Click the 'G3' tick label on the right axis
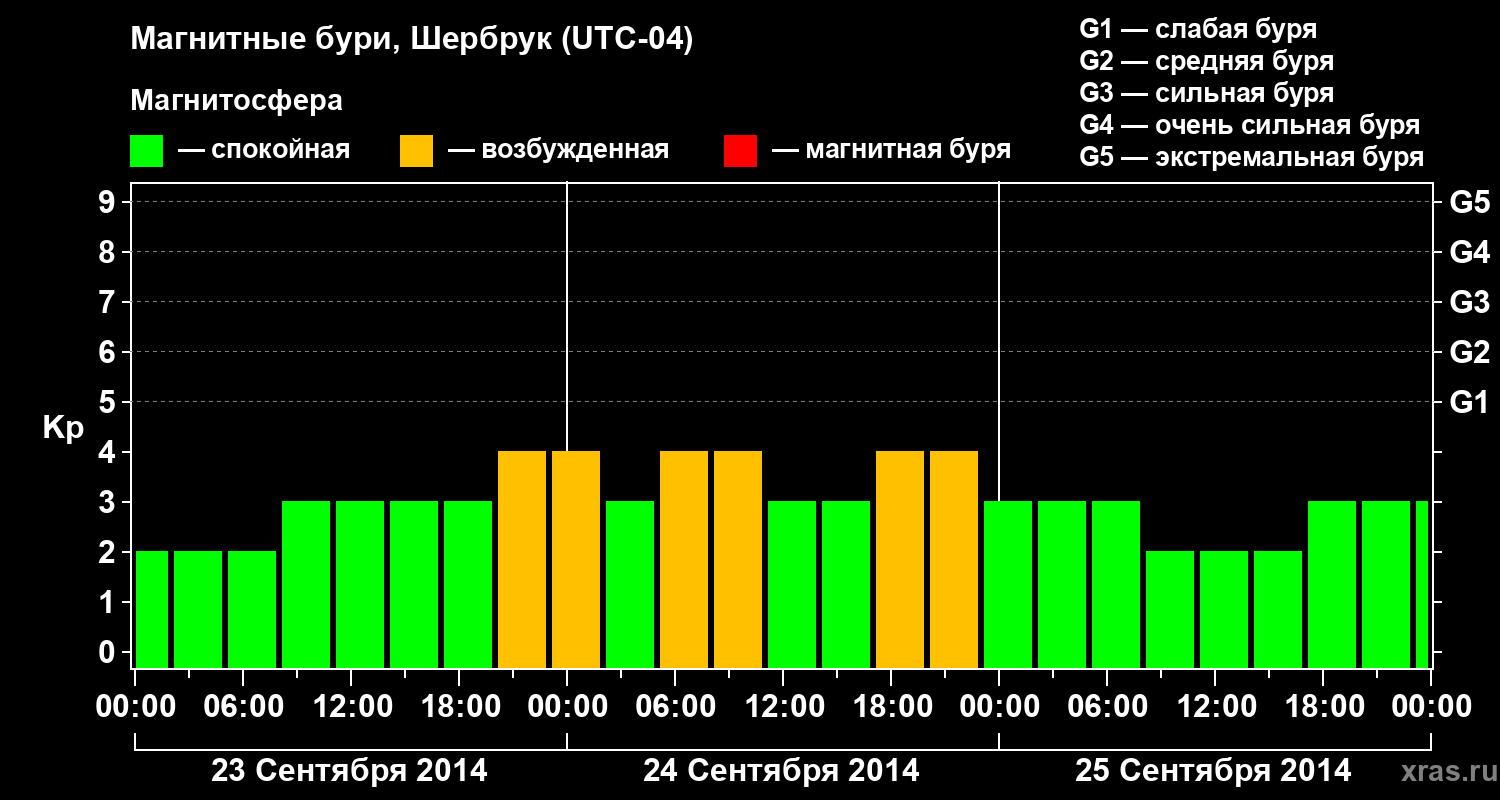The width and height of the screenshot is (1500, 800). [x=1469, y=302]
